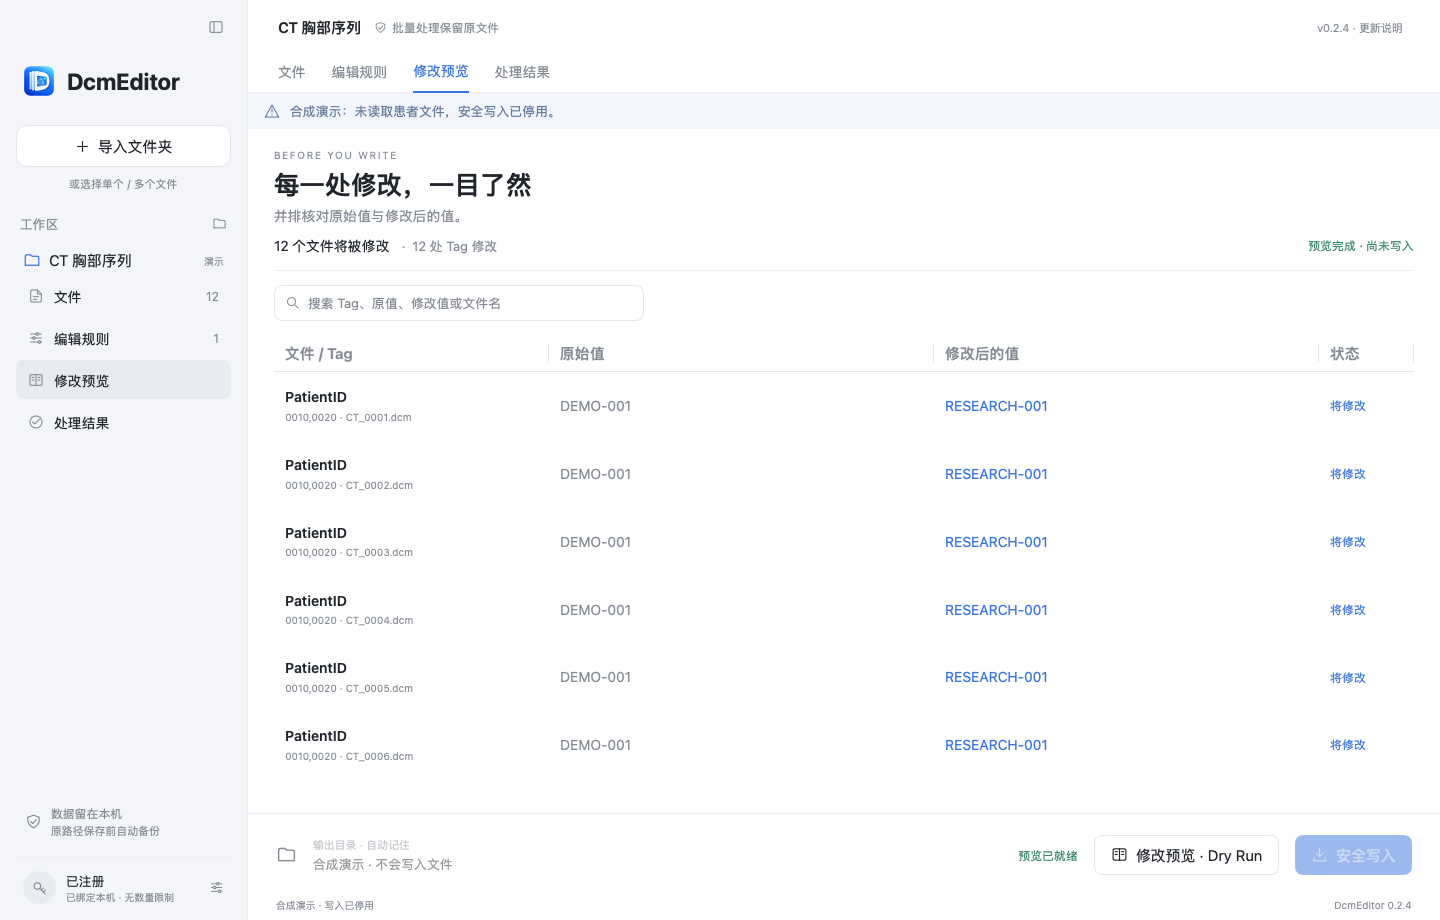Image resolution: width=1440 pixels, height=920 pixels.
Task: Focus the Tag search field
Action: (459, 303)
